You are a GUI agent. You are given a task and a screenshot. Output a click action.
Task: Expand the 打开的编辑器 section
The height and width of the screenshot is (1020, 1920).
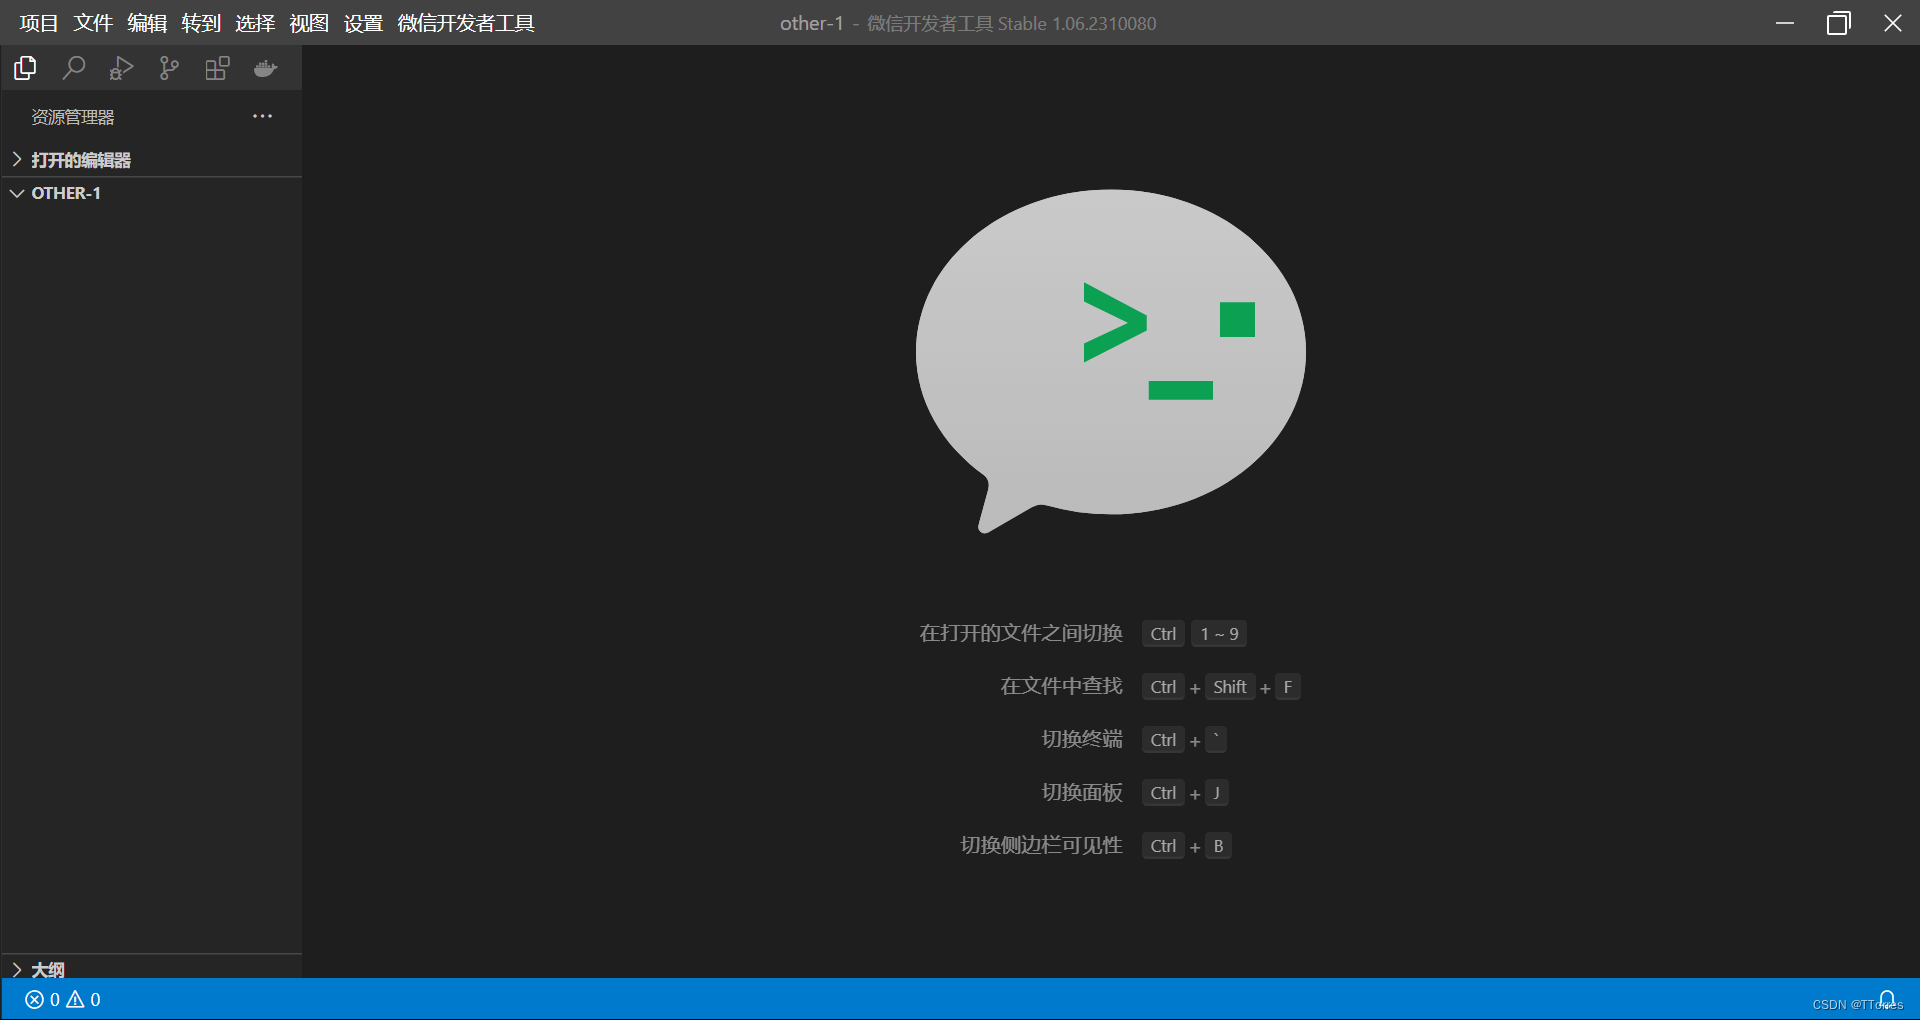(x=152, y=160)
